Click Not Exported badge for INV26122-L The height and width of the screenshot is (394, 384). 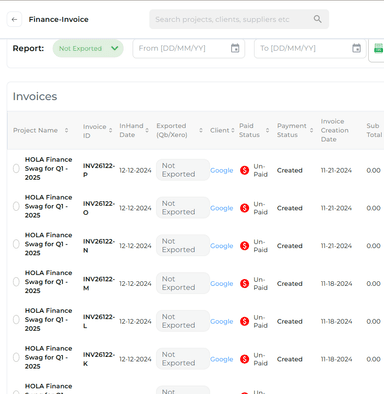[183, 321]
